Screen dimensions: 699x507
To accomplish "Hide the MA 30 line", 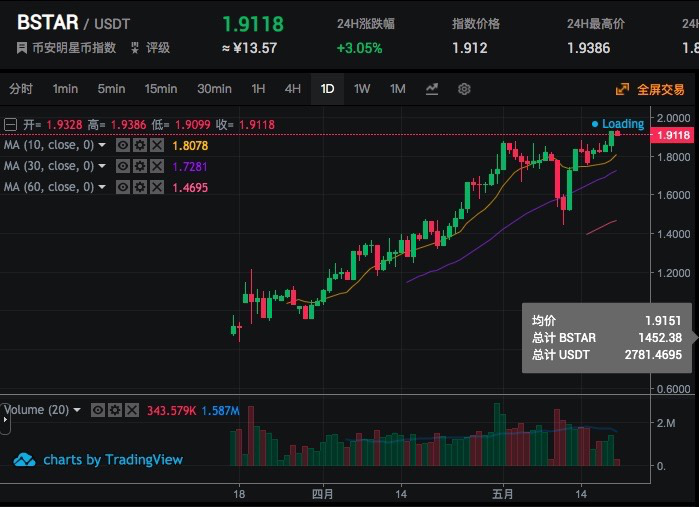I will pyautogui.click(x=123, y=166).
